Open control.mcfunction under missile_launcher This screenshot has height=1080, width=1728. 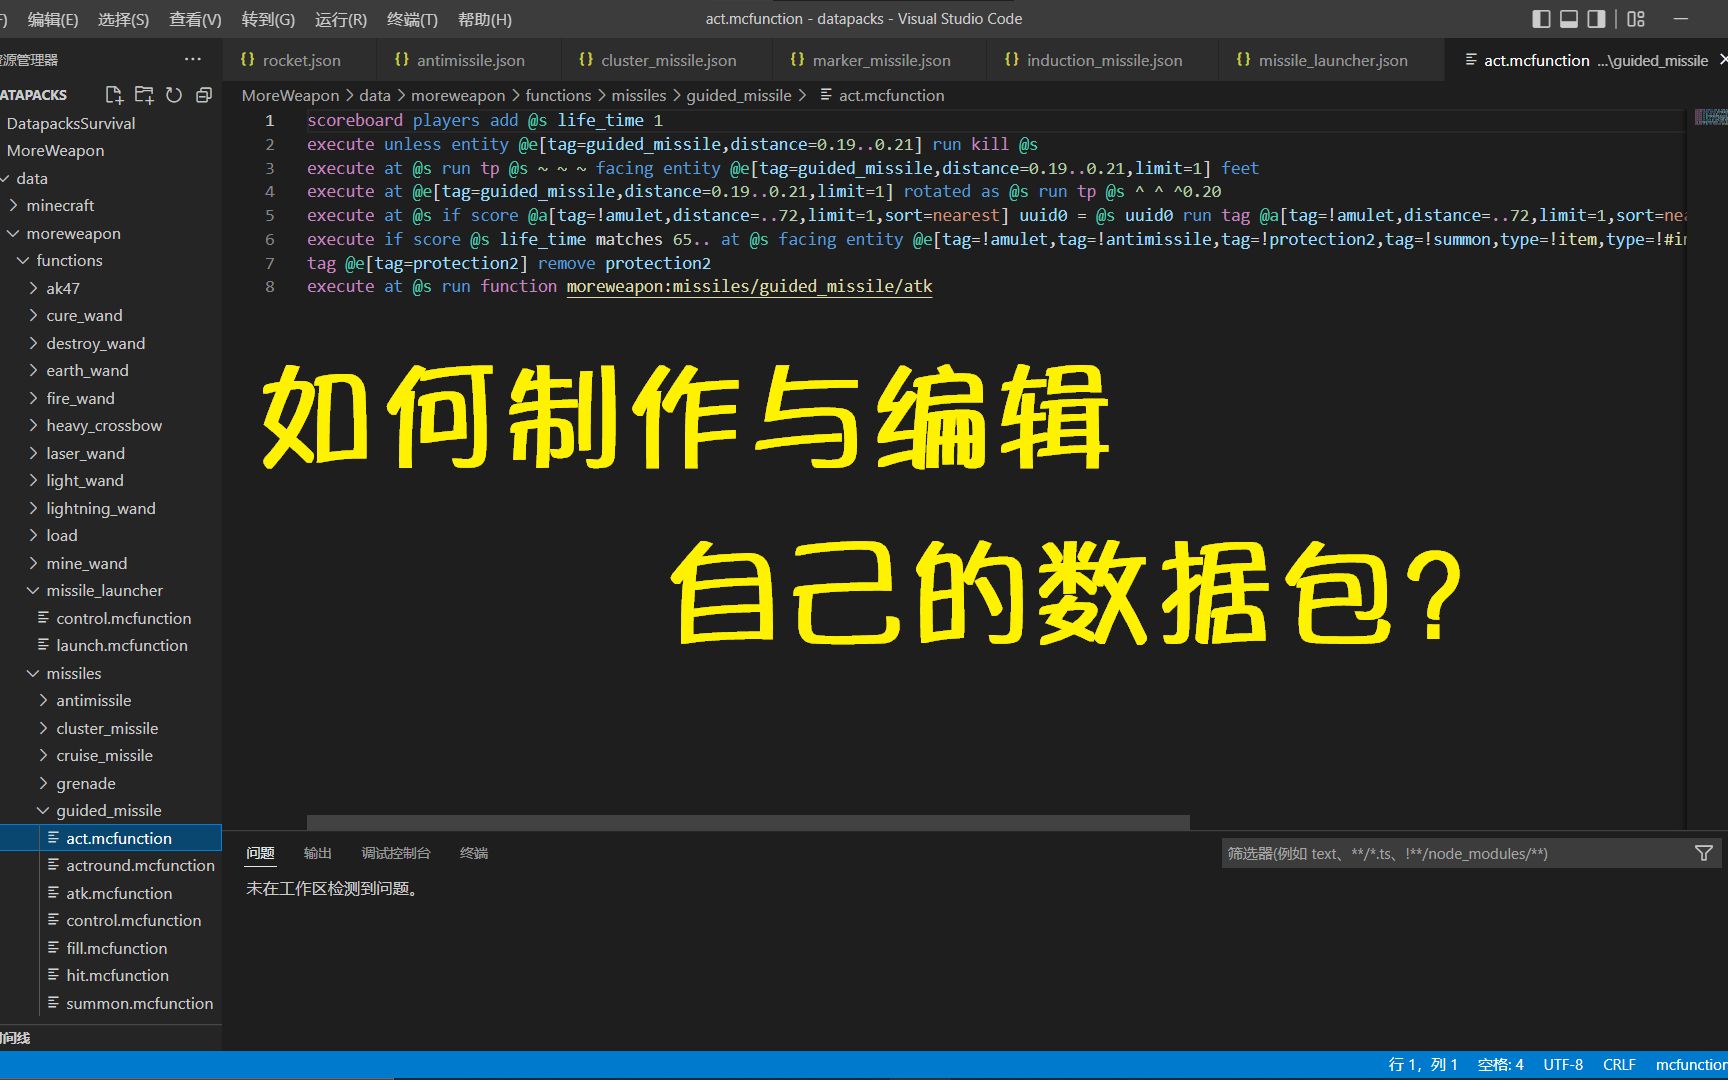click(x=110, y=618)
